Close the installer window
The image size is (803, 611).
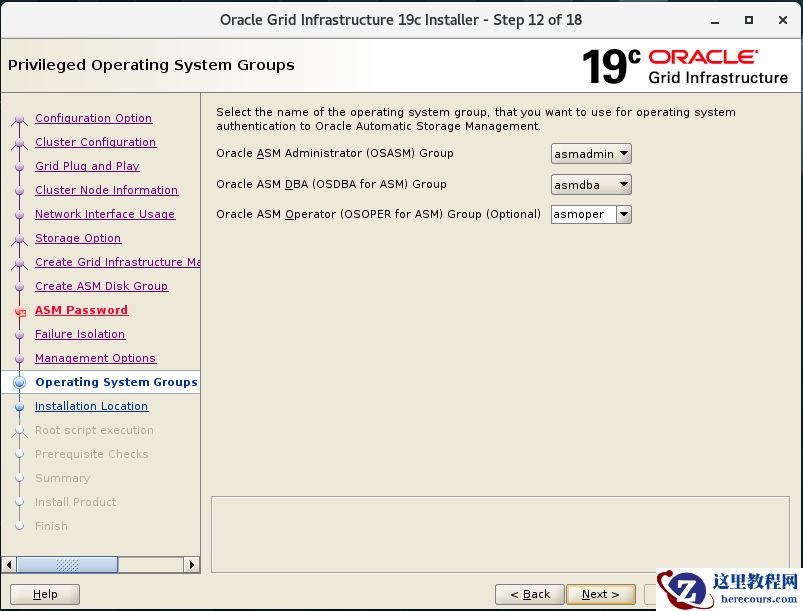pyautogui.click(x=783, y=20)
